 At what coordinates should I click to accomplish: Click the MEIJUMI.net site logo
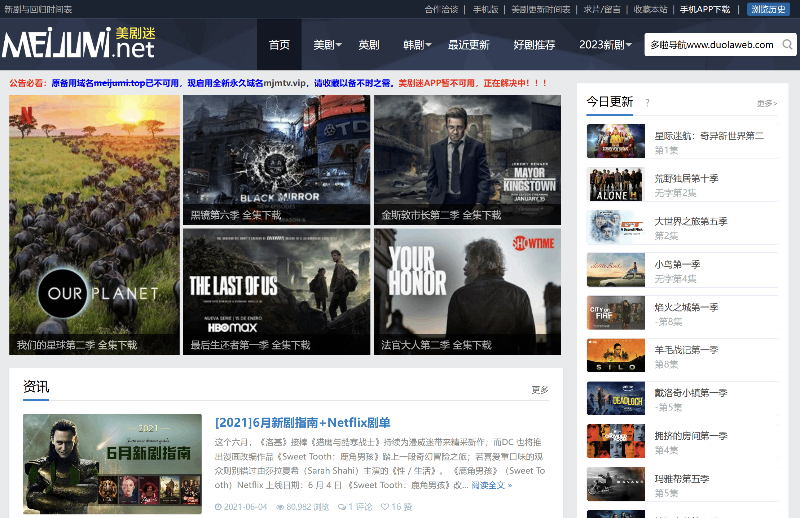[79, 43]
